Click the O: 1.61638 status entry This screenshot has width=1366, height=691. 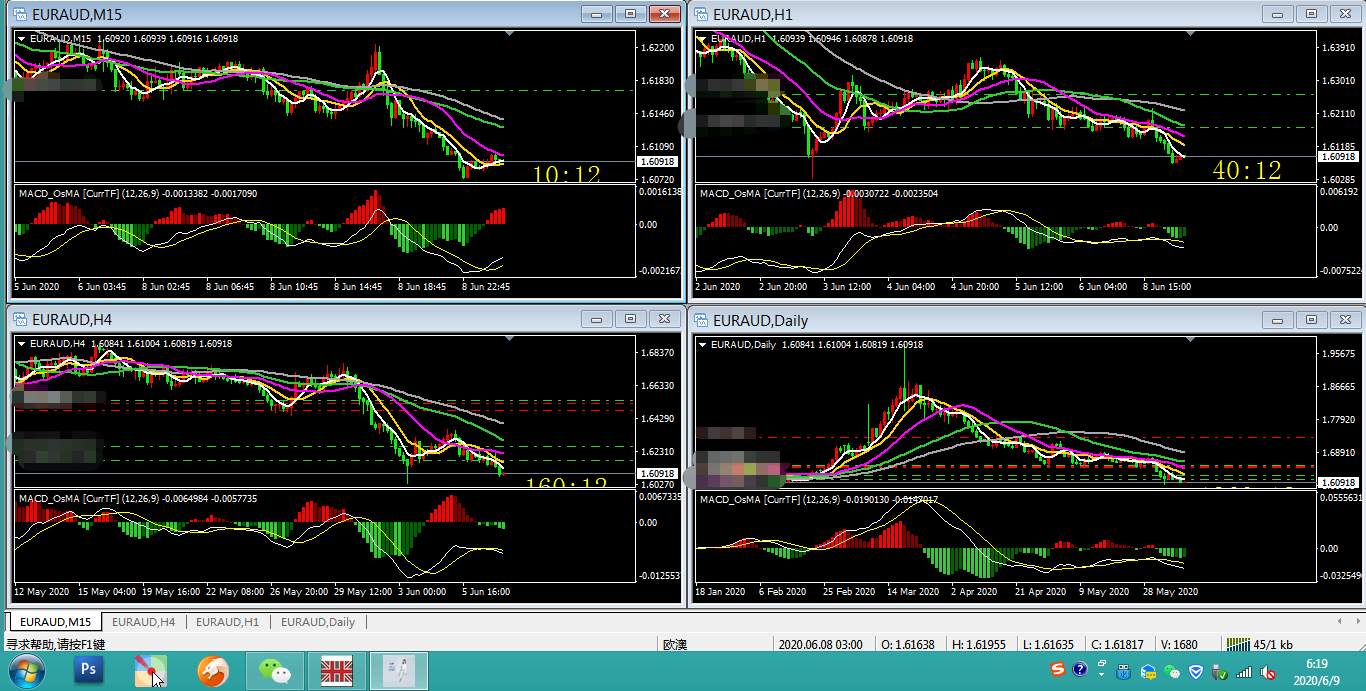[908, 644]
